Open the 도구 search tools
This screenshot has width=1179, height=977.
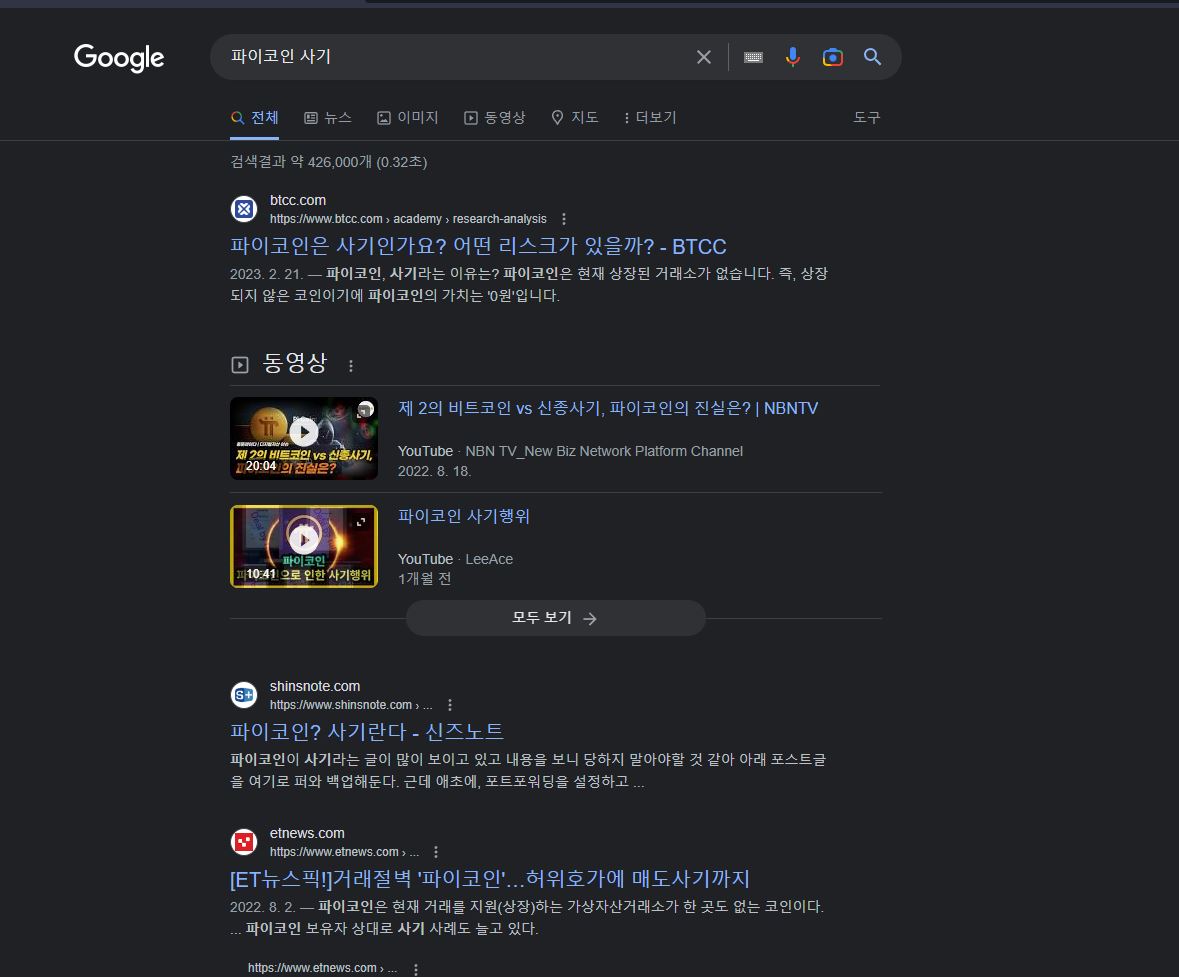[866, 117]
